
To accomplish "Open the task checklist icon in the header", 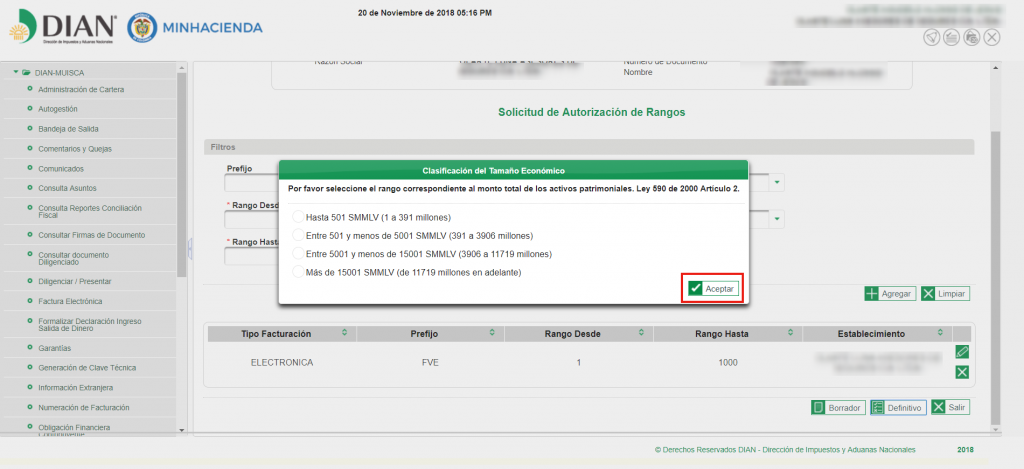I will (951, 37).
